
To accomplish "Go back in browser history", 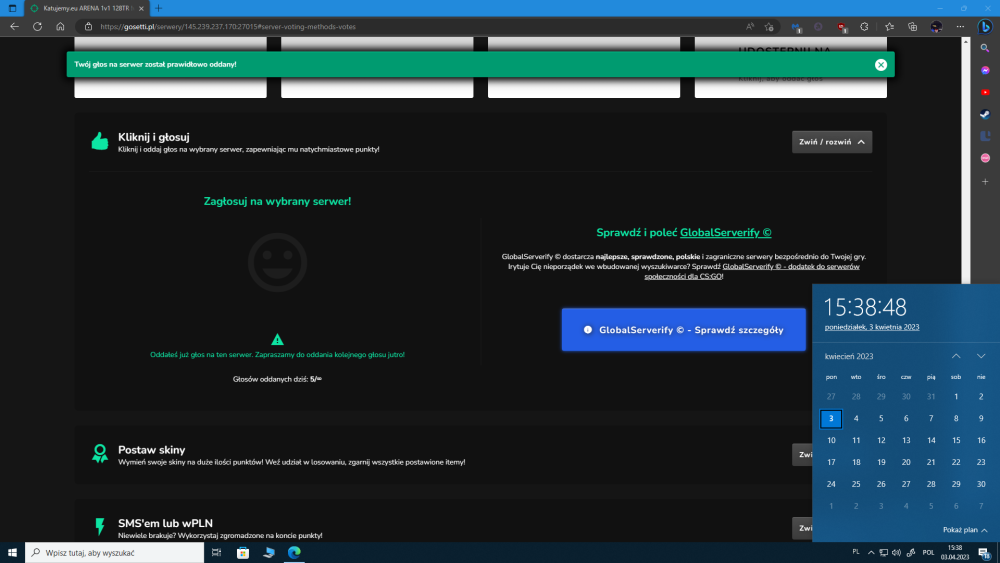I will [x=14, y=27].
